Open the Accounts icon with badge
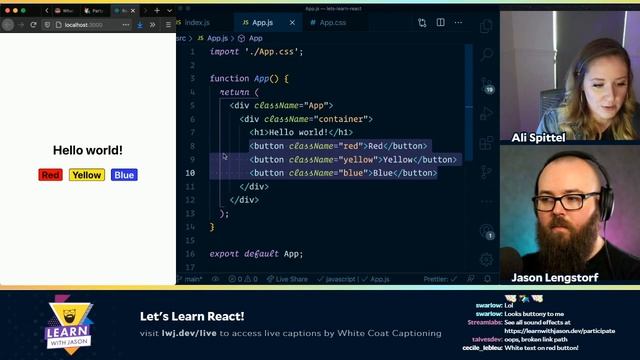This screenshot has height=360, width=640. [487, 232]
